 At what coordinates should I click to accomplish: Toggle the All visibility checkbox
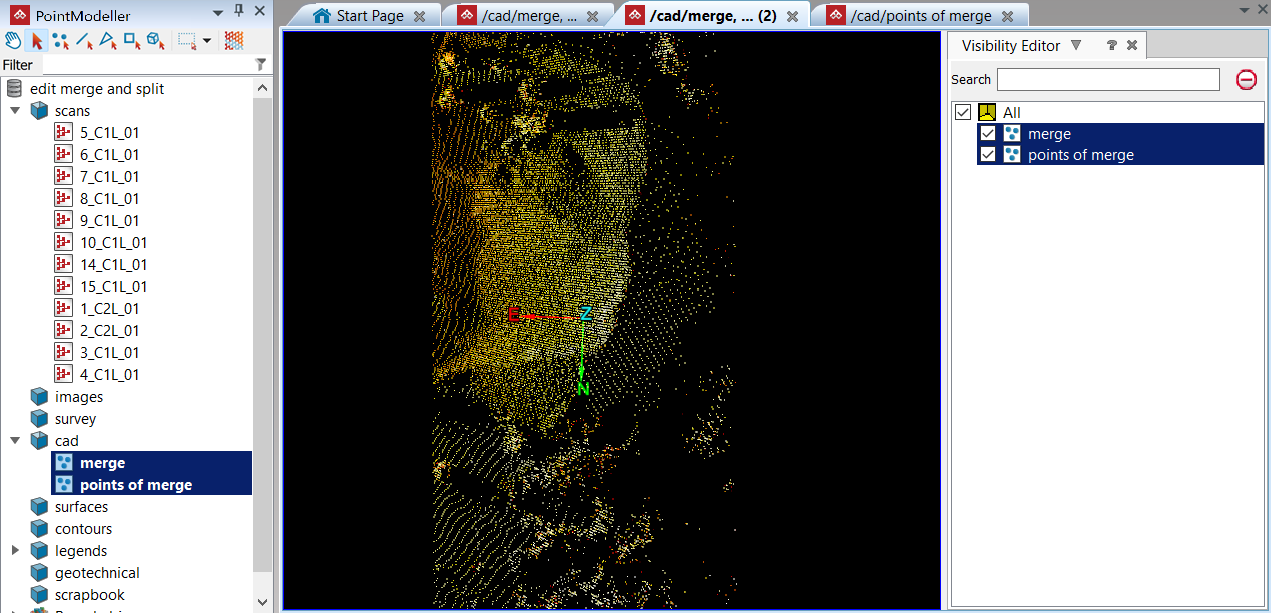pos(963,112)
